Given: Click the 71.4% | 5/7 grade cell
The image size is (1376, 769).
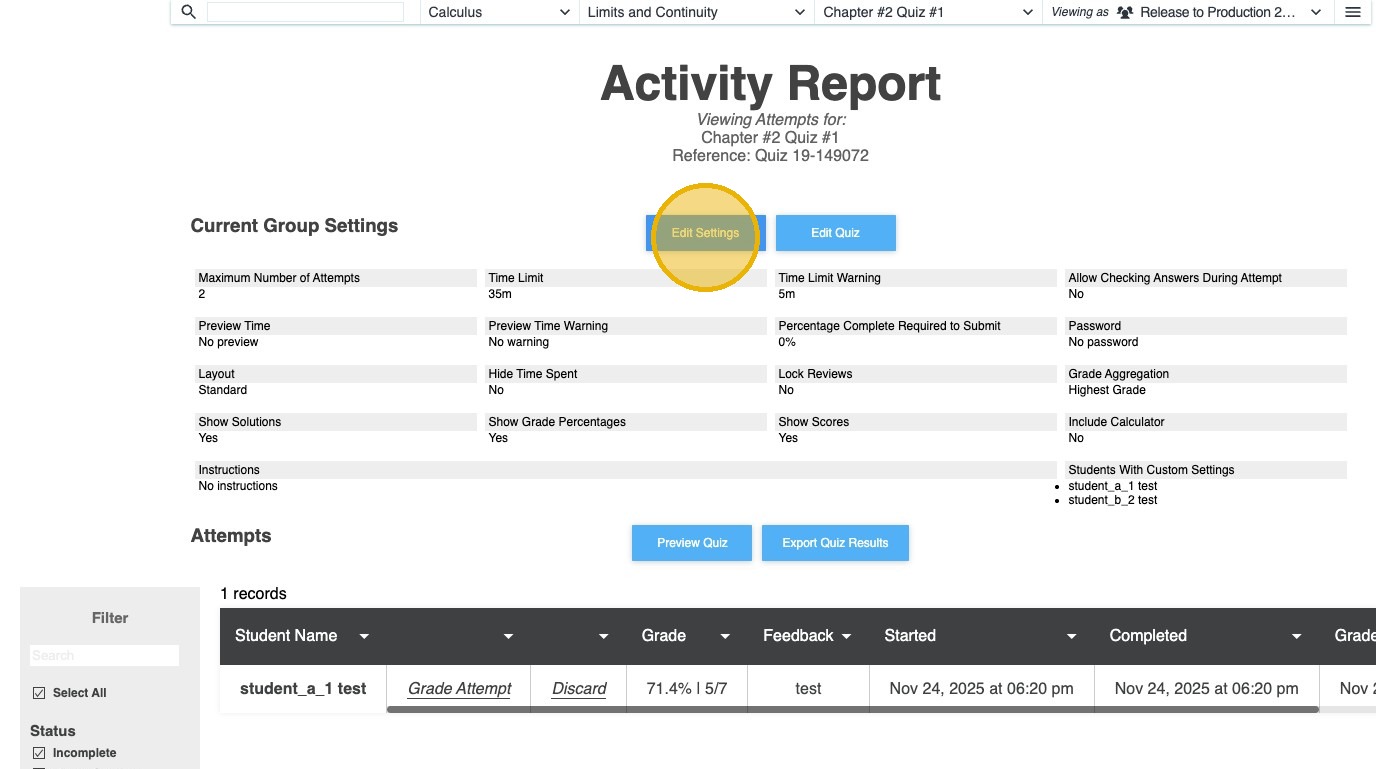Looking at the screenshot, I should click(687, 689).
